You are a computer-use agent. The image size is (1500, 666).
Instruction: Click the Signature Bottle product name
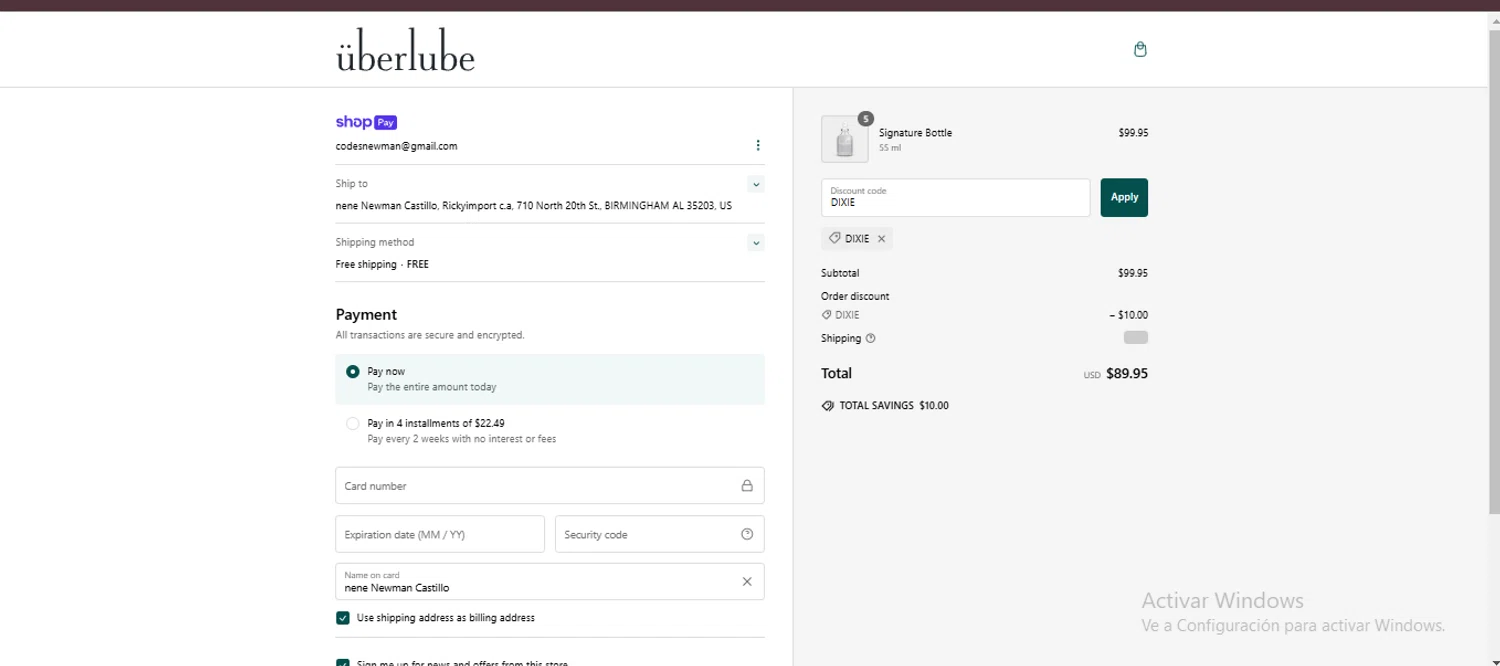(915, 133)
